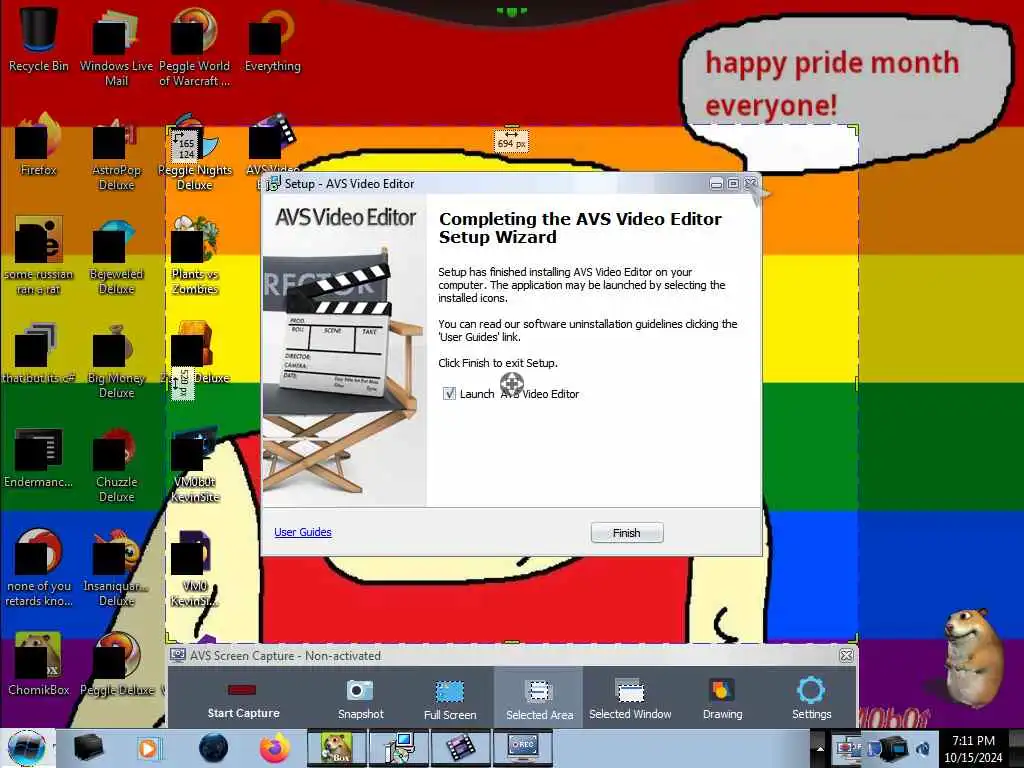Viewport: 1024px width, 768px height.
Task: Uncheck the Launch AVS Video Editor checkbox
Action: tap(449, 393)
